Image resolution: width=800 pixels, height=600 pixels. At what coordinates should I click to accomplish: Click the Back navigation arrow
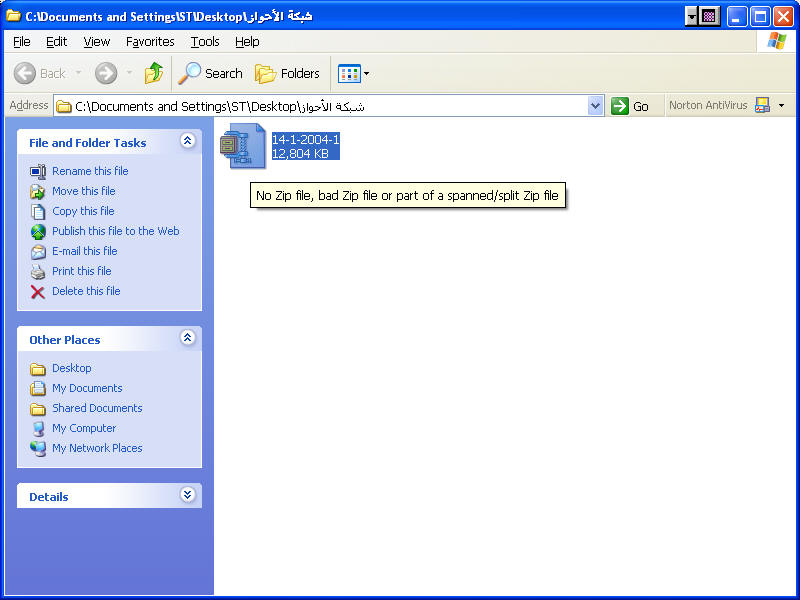40,73
